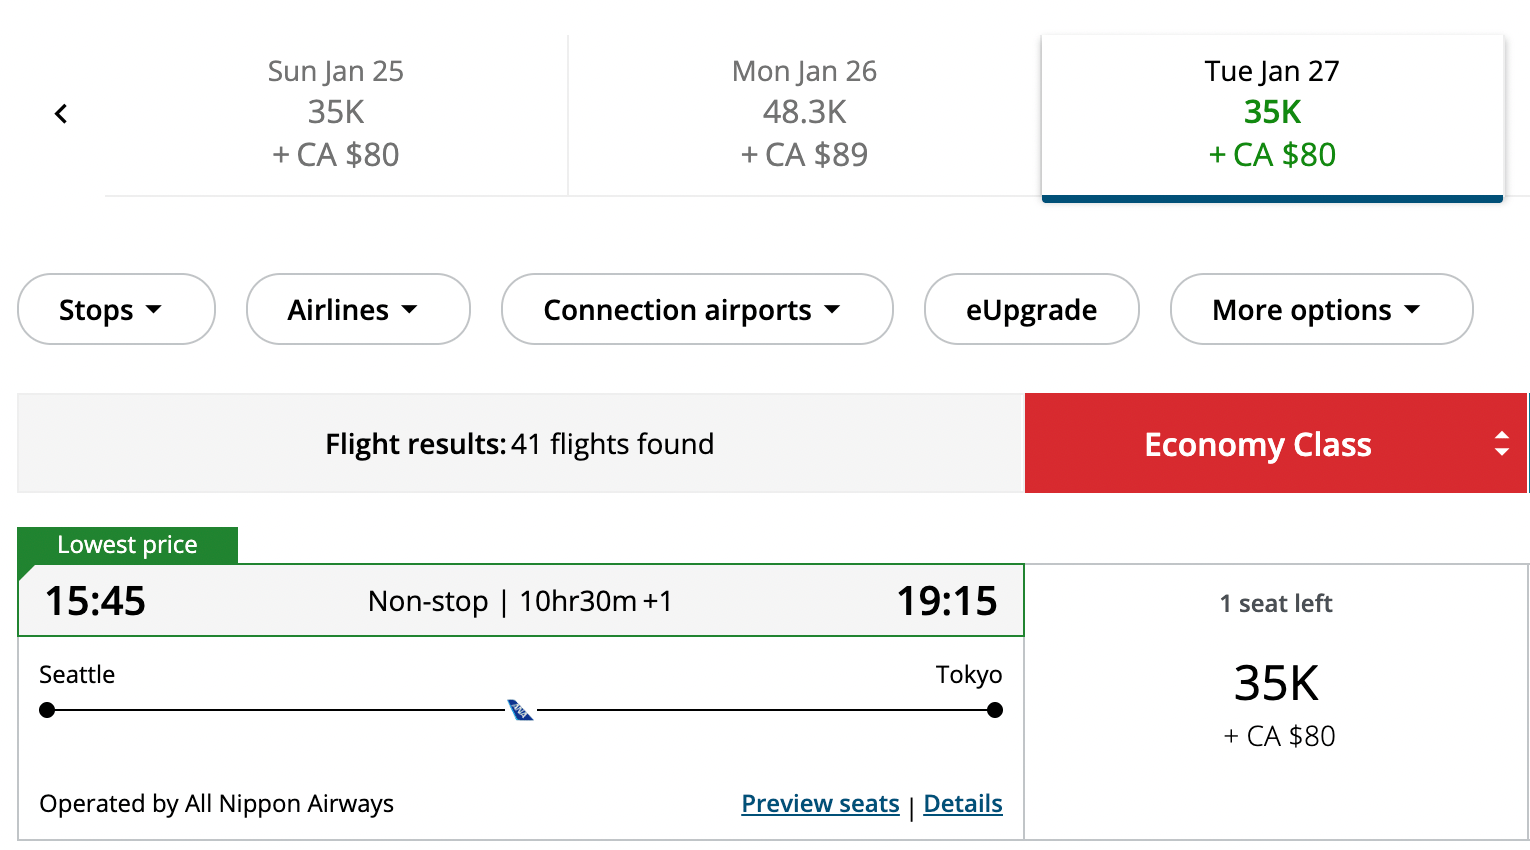Open the flight Details link

point(962,804)
